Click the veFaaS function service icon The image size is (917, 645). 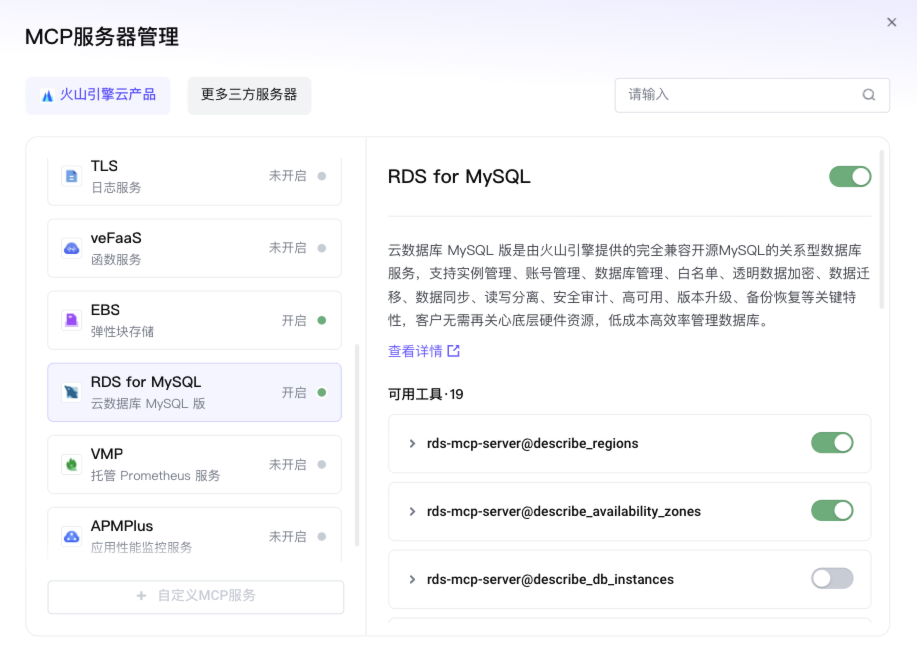[x=71, y=248]
